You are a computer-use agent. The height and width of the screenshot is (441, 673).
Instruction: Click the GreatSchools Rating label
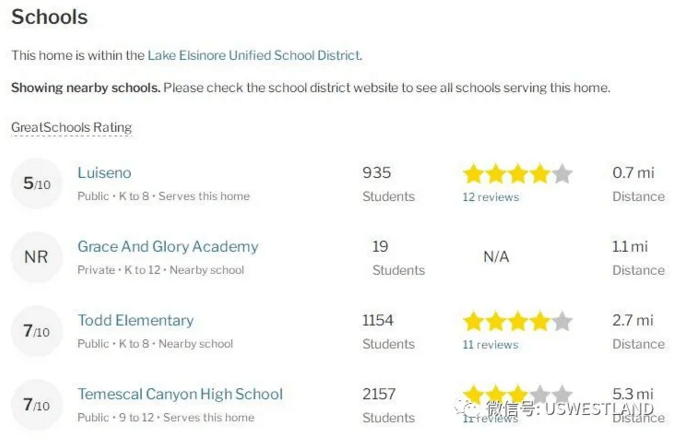(x=71, y=127)
